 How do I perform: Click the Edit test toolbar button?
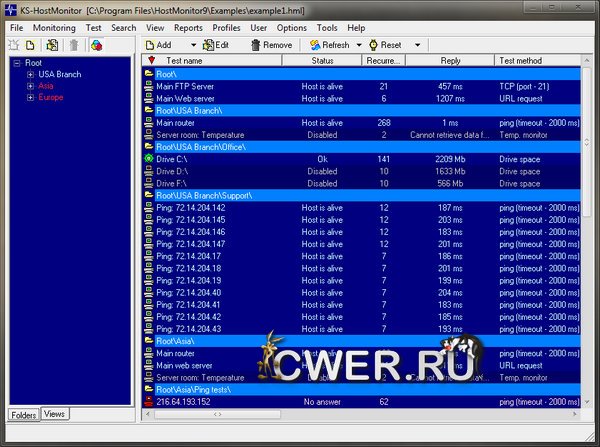(215, 45)
